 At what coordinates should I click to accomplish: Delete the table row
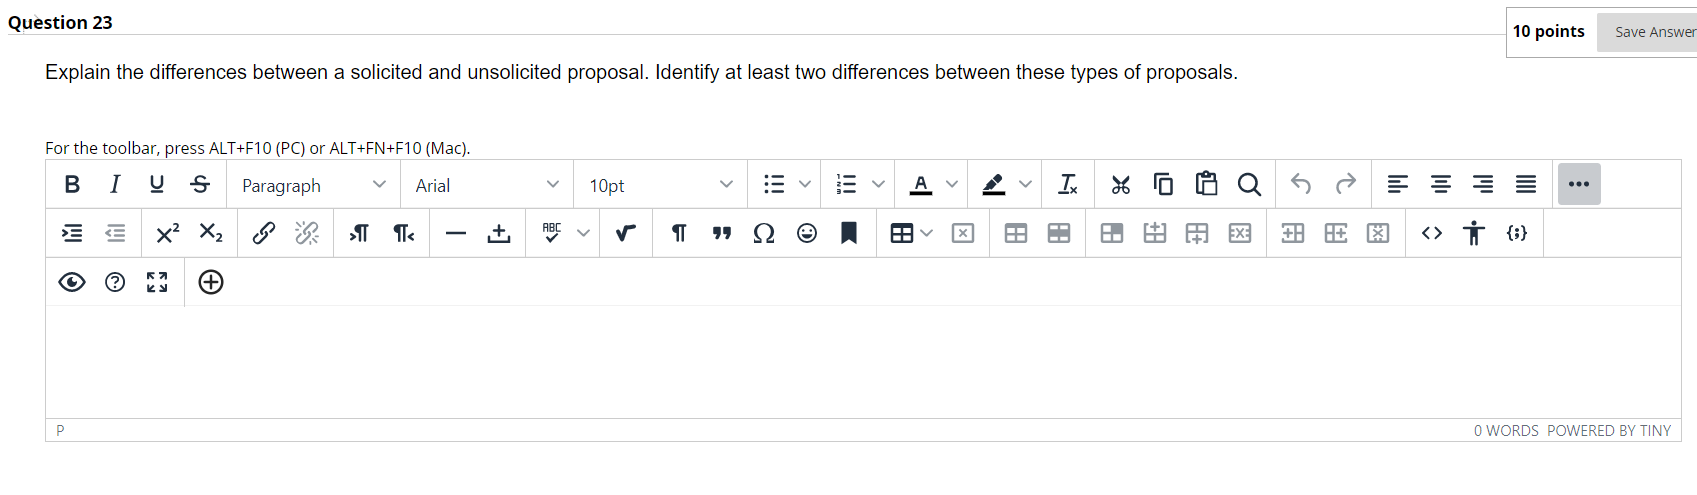tap(1240, 233)
